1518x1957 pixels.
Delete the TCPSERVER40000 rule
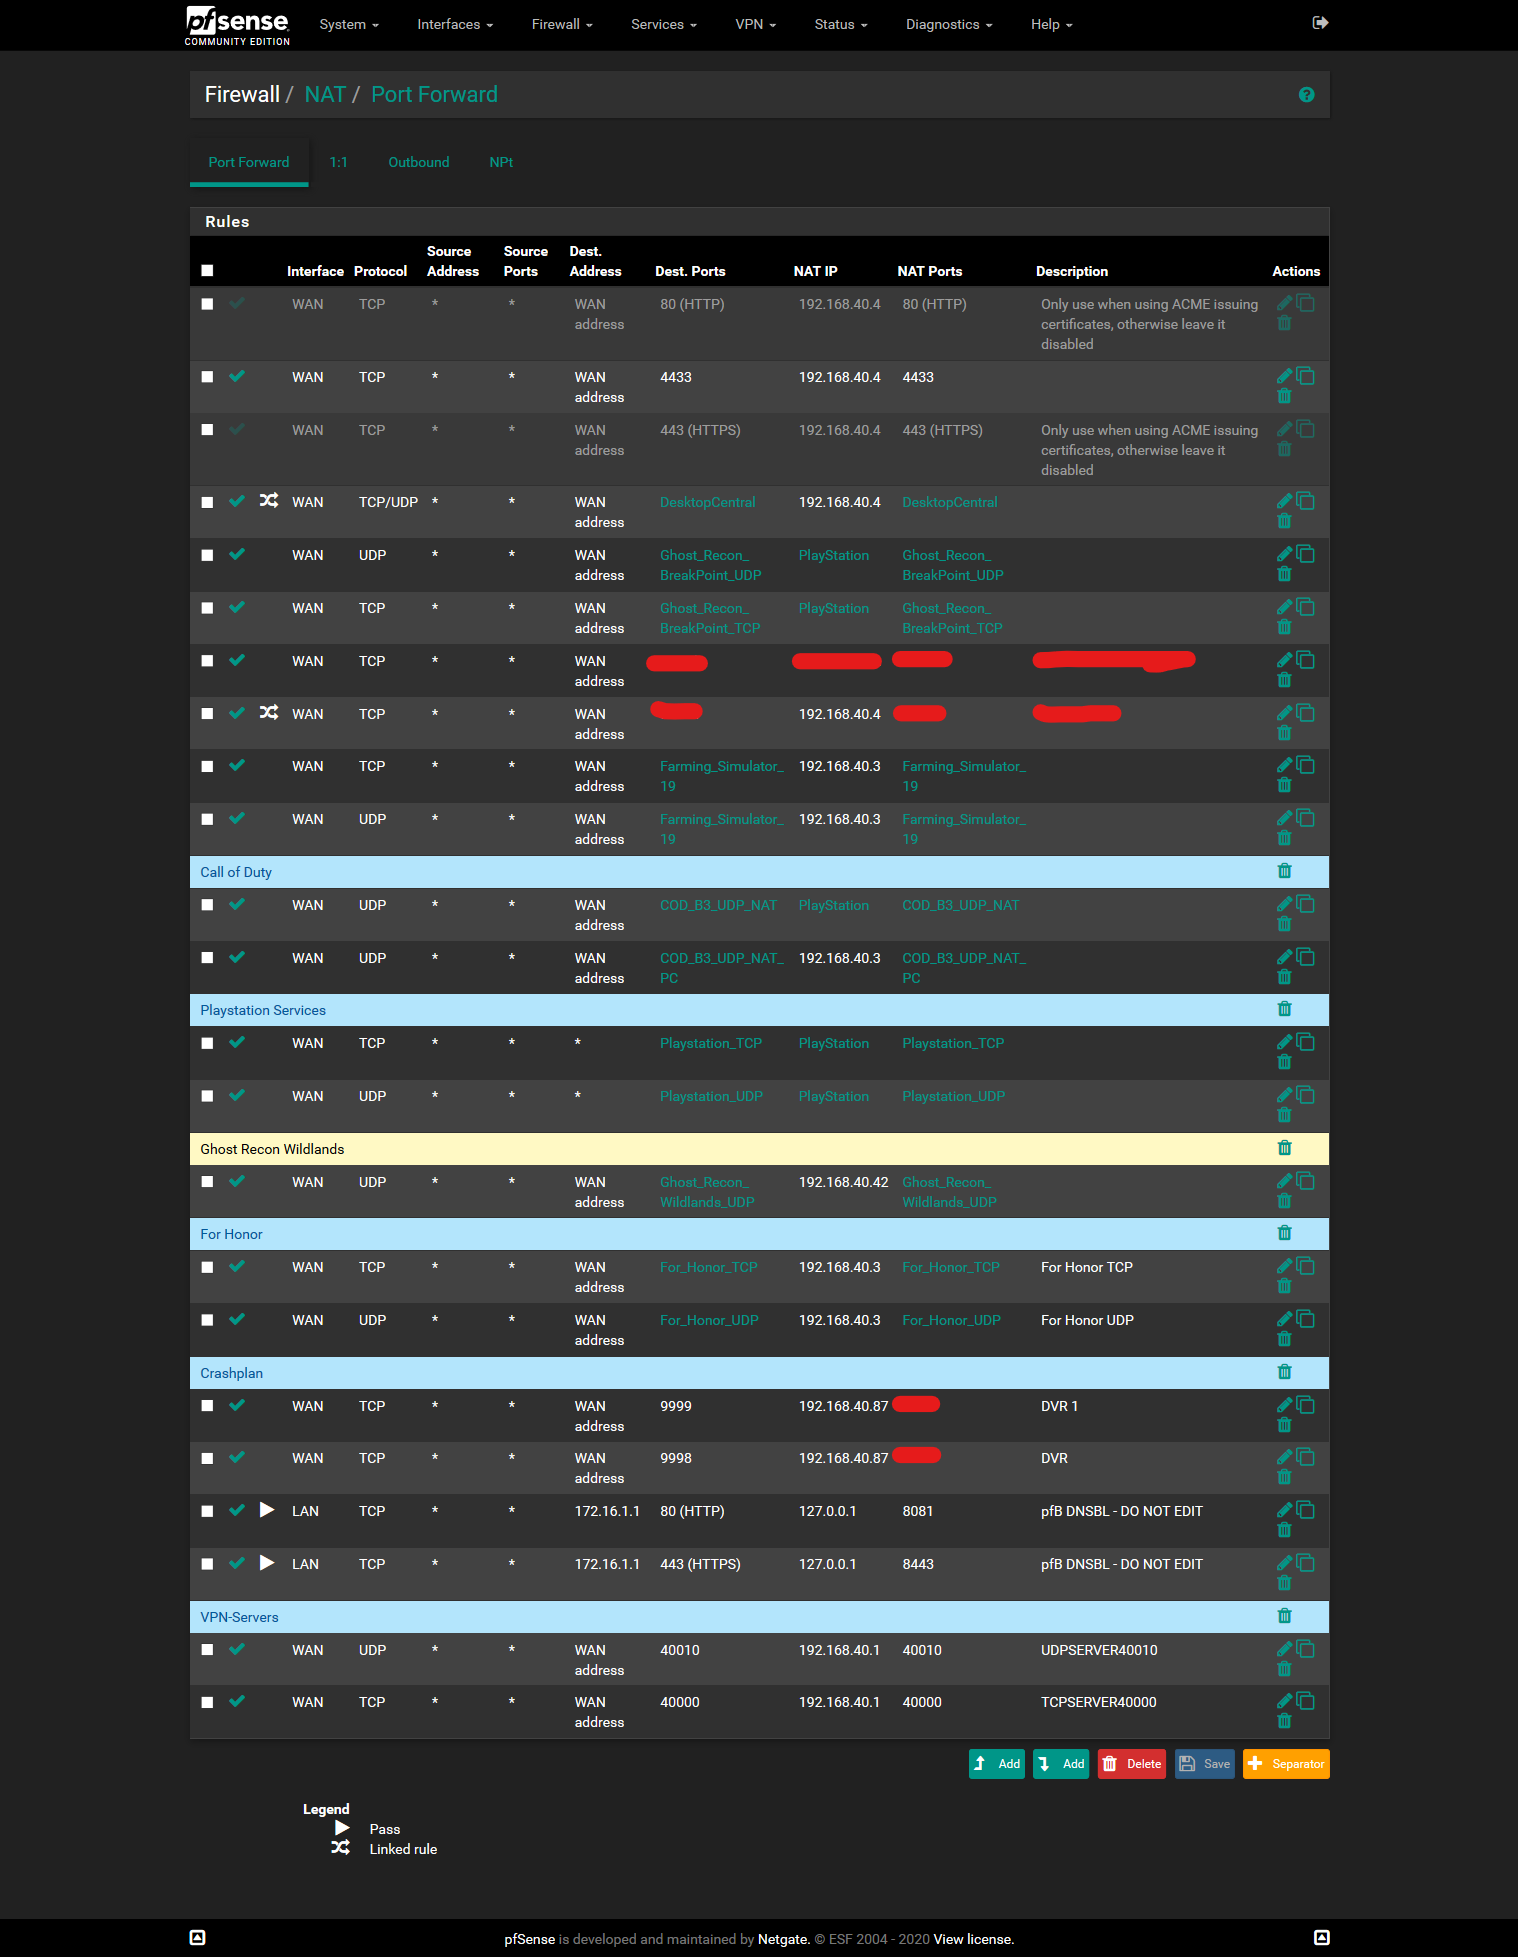(1285, 1721)
